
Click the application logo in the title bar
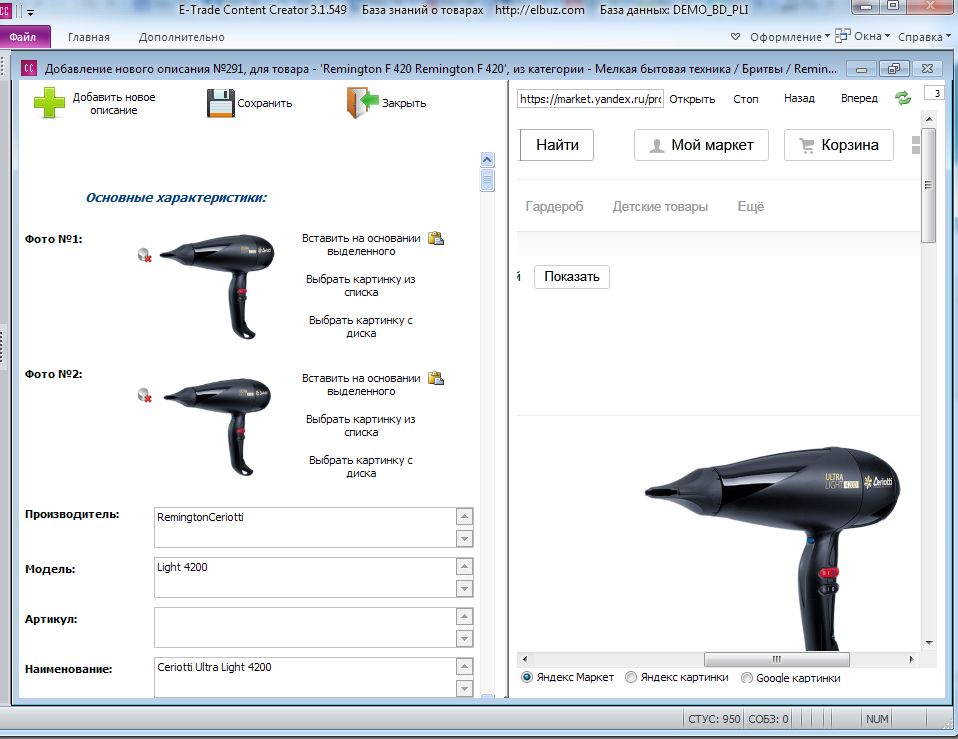click(5, 10)
